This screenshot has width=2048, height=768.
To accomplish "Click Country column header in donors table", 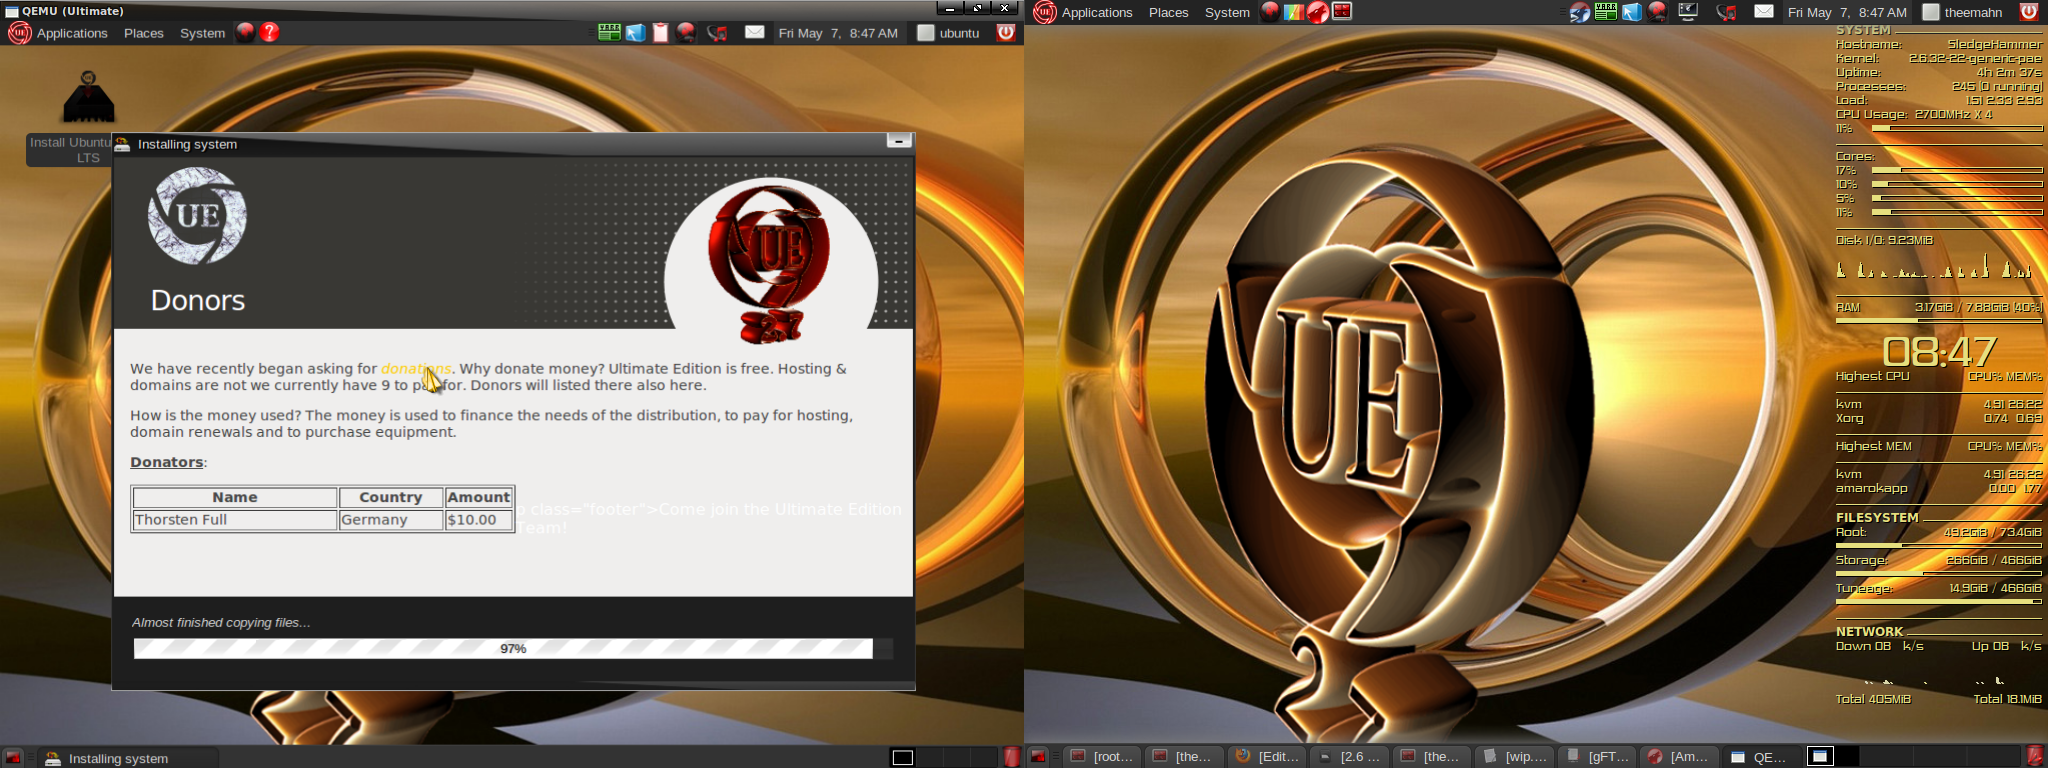I will click(x=391, y=497).
